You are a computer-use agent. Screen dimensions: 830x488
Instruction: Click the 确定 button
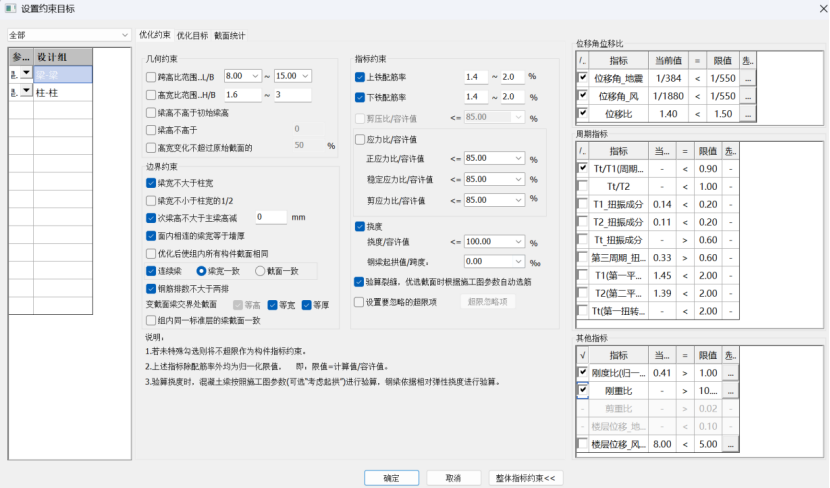click(x=393, y=477)
